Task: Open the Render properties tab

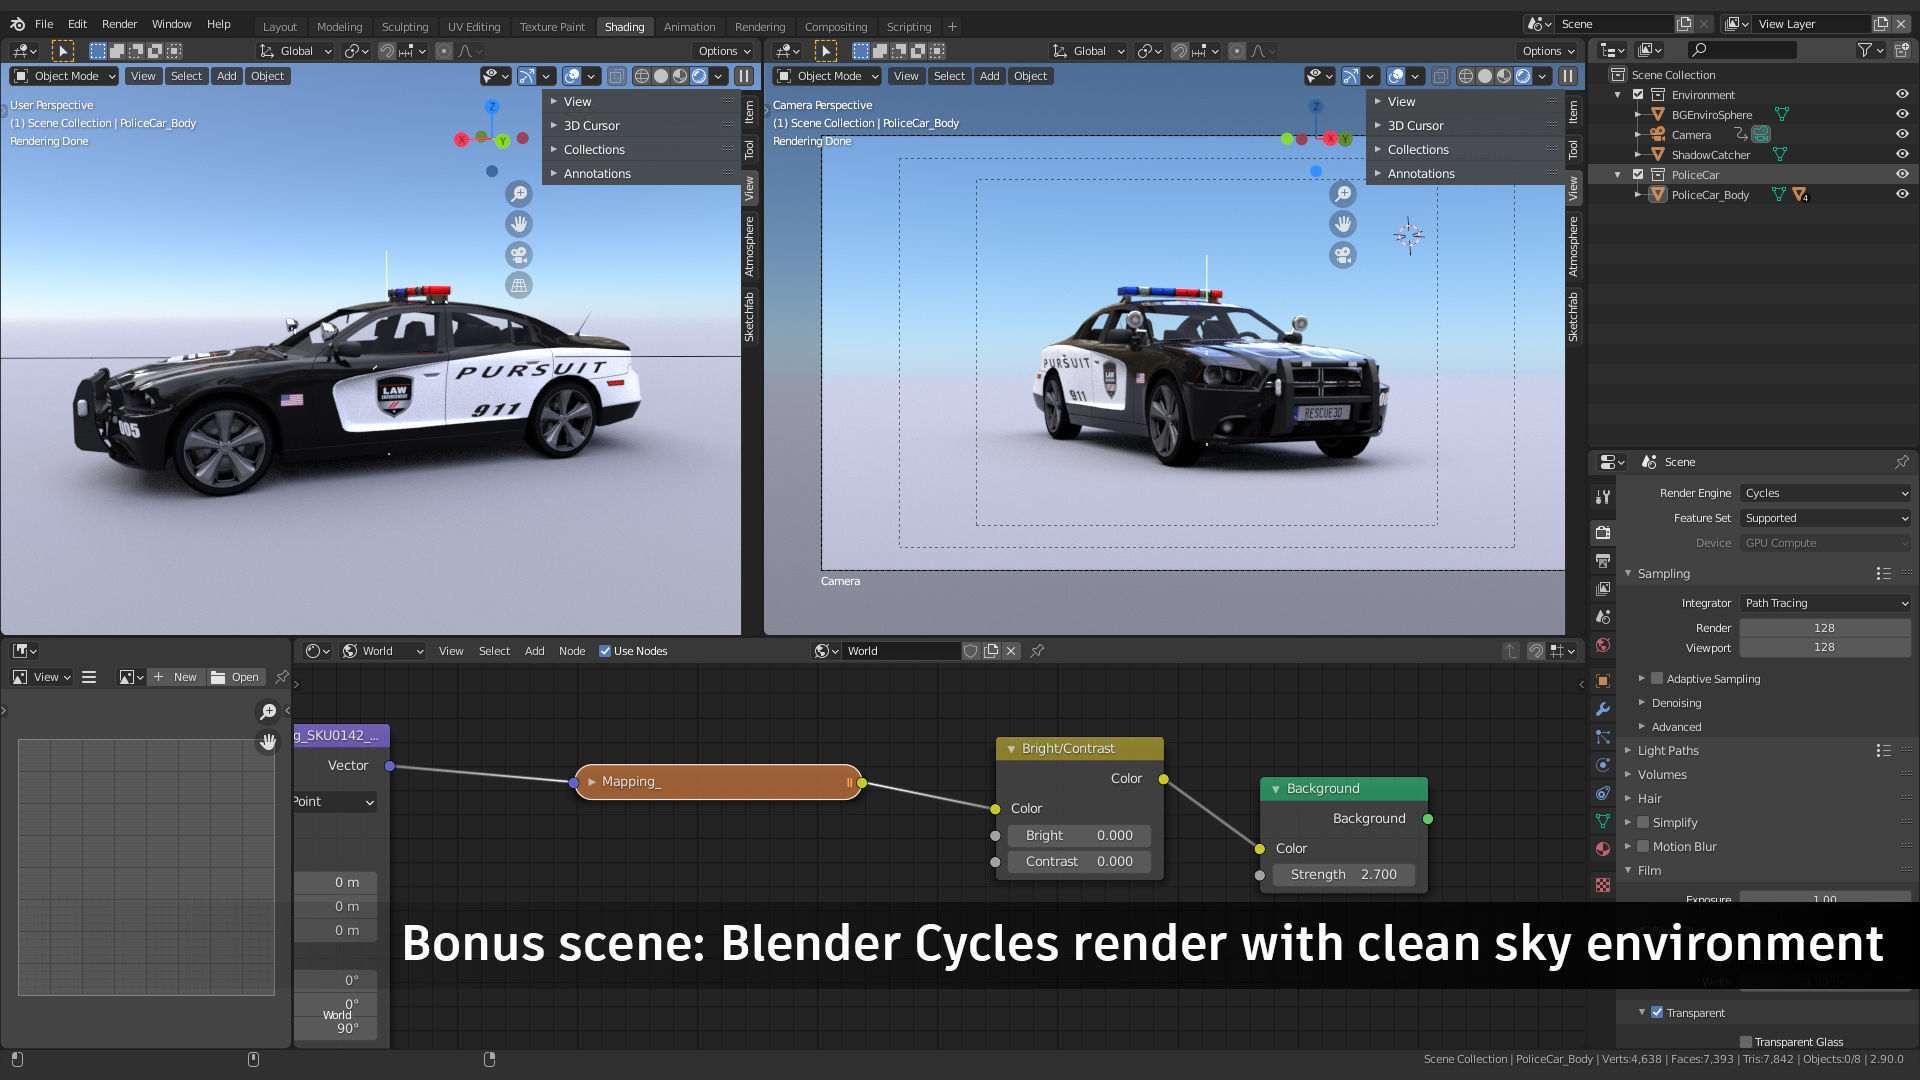Action: [1603, 532]
